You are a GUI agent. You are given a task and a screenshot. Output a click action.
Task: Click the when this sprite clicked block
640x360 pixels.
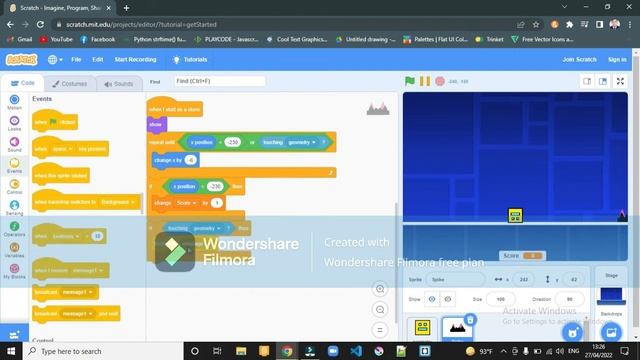click(x=60, y=175)
